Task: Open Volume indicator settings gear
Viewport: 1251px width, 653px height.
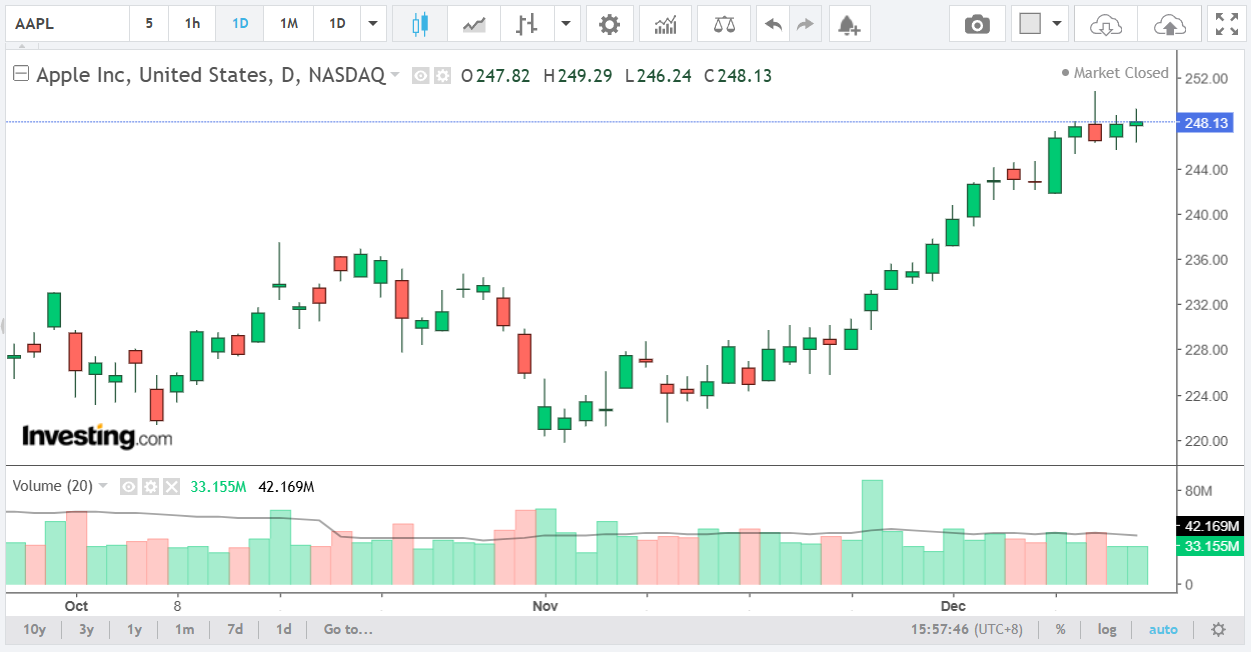Action: (x=150, y=487)
